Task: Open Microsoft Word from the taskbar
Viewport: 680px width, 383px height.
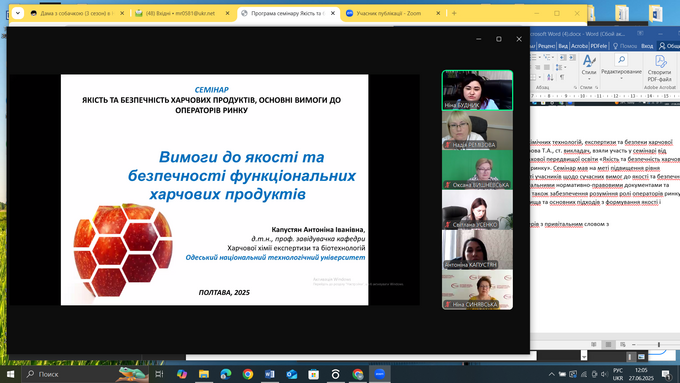Action: coord(269,374)
